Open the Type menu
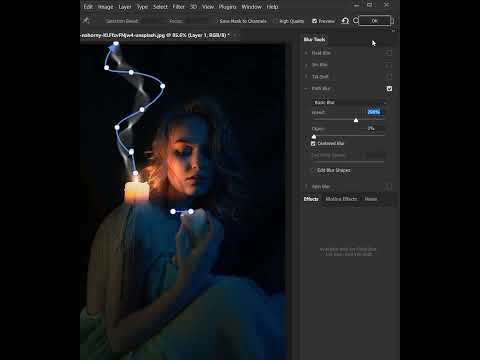Screen dimensions: 480x360 pyautogui.click(x=142, y=7)
